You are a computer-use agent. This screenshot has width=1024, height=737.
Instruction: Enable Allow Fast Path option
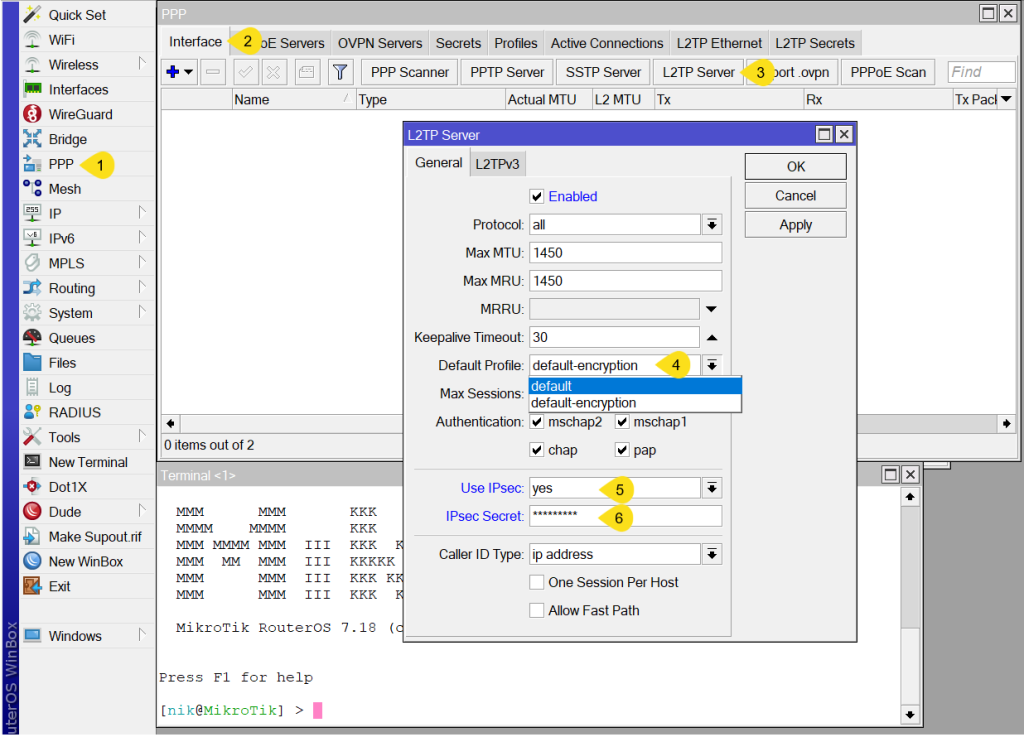pos(537,610)
